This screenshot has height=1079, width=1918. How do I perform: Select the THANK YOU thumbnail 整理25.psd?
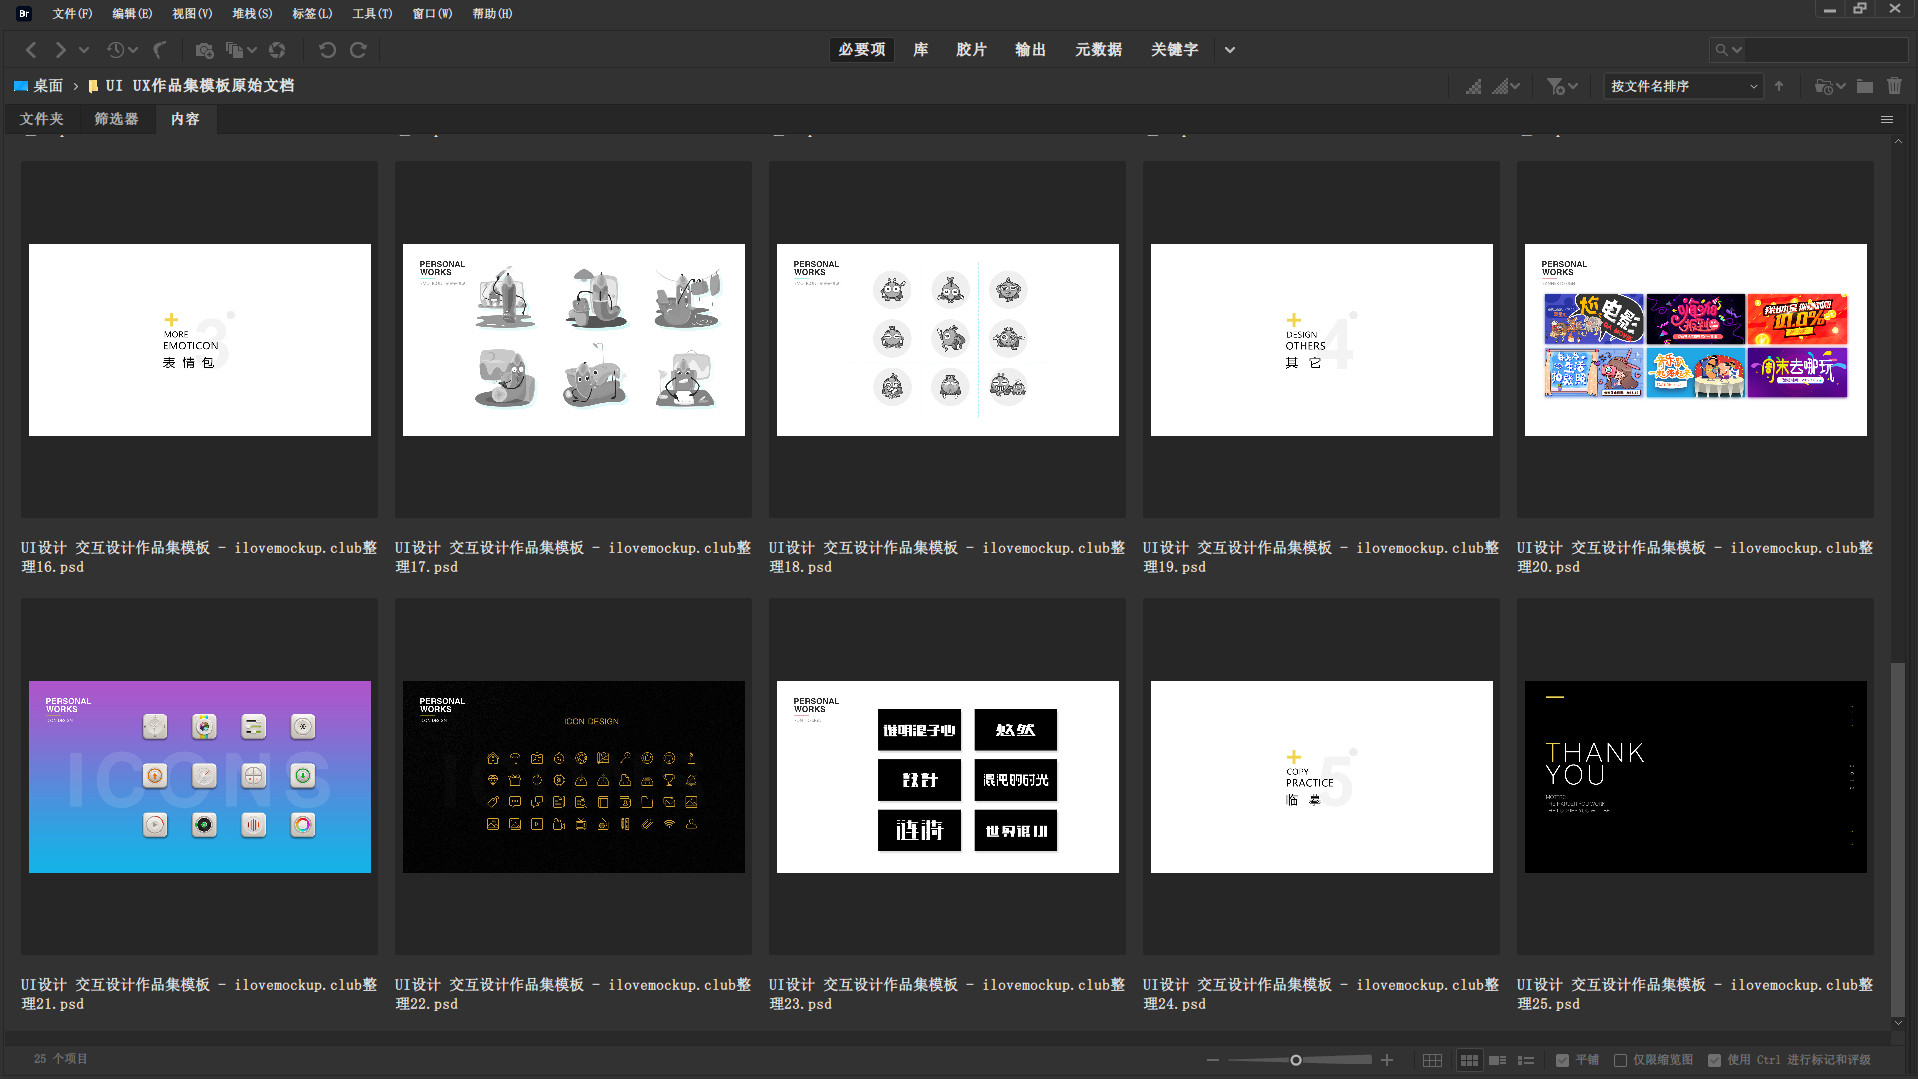[1695, 777]
